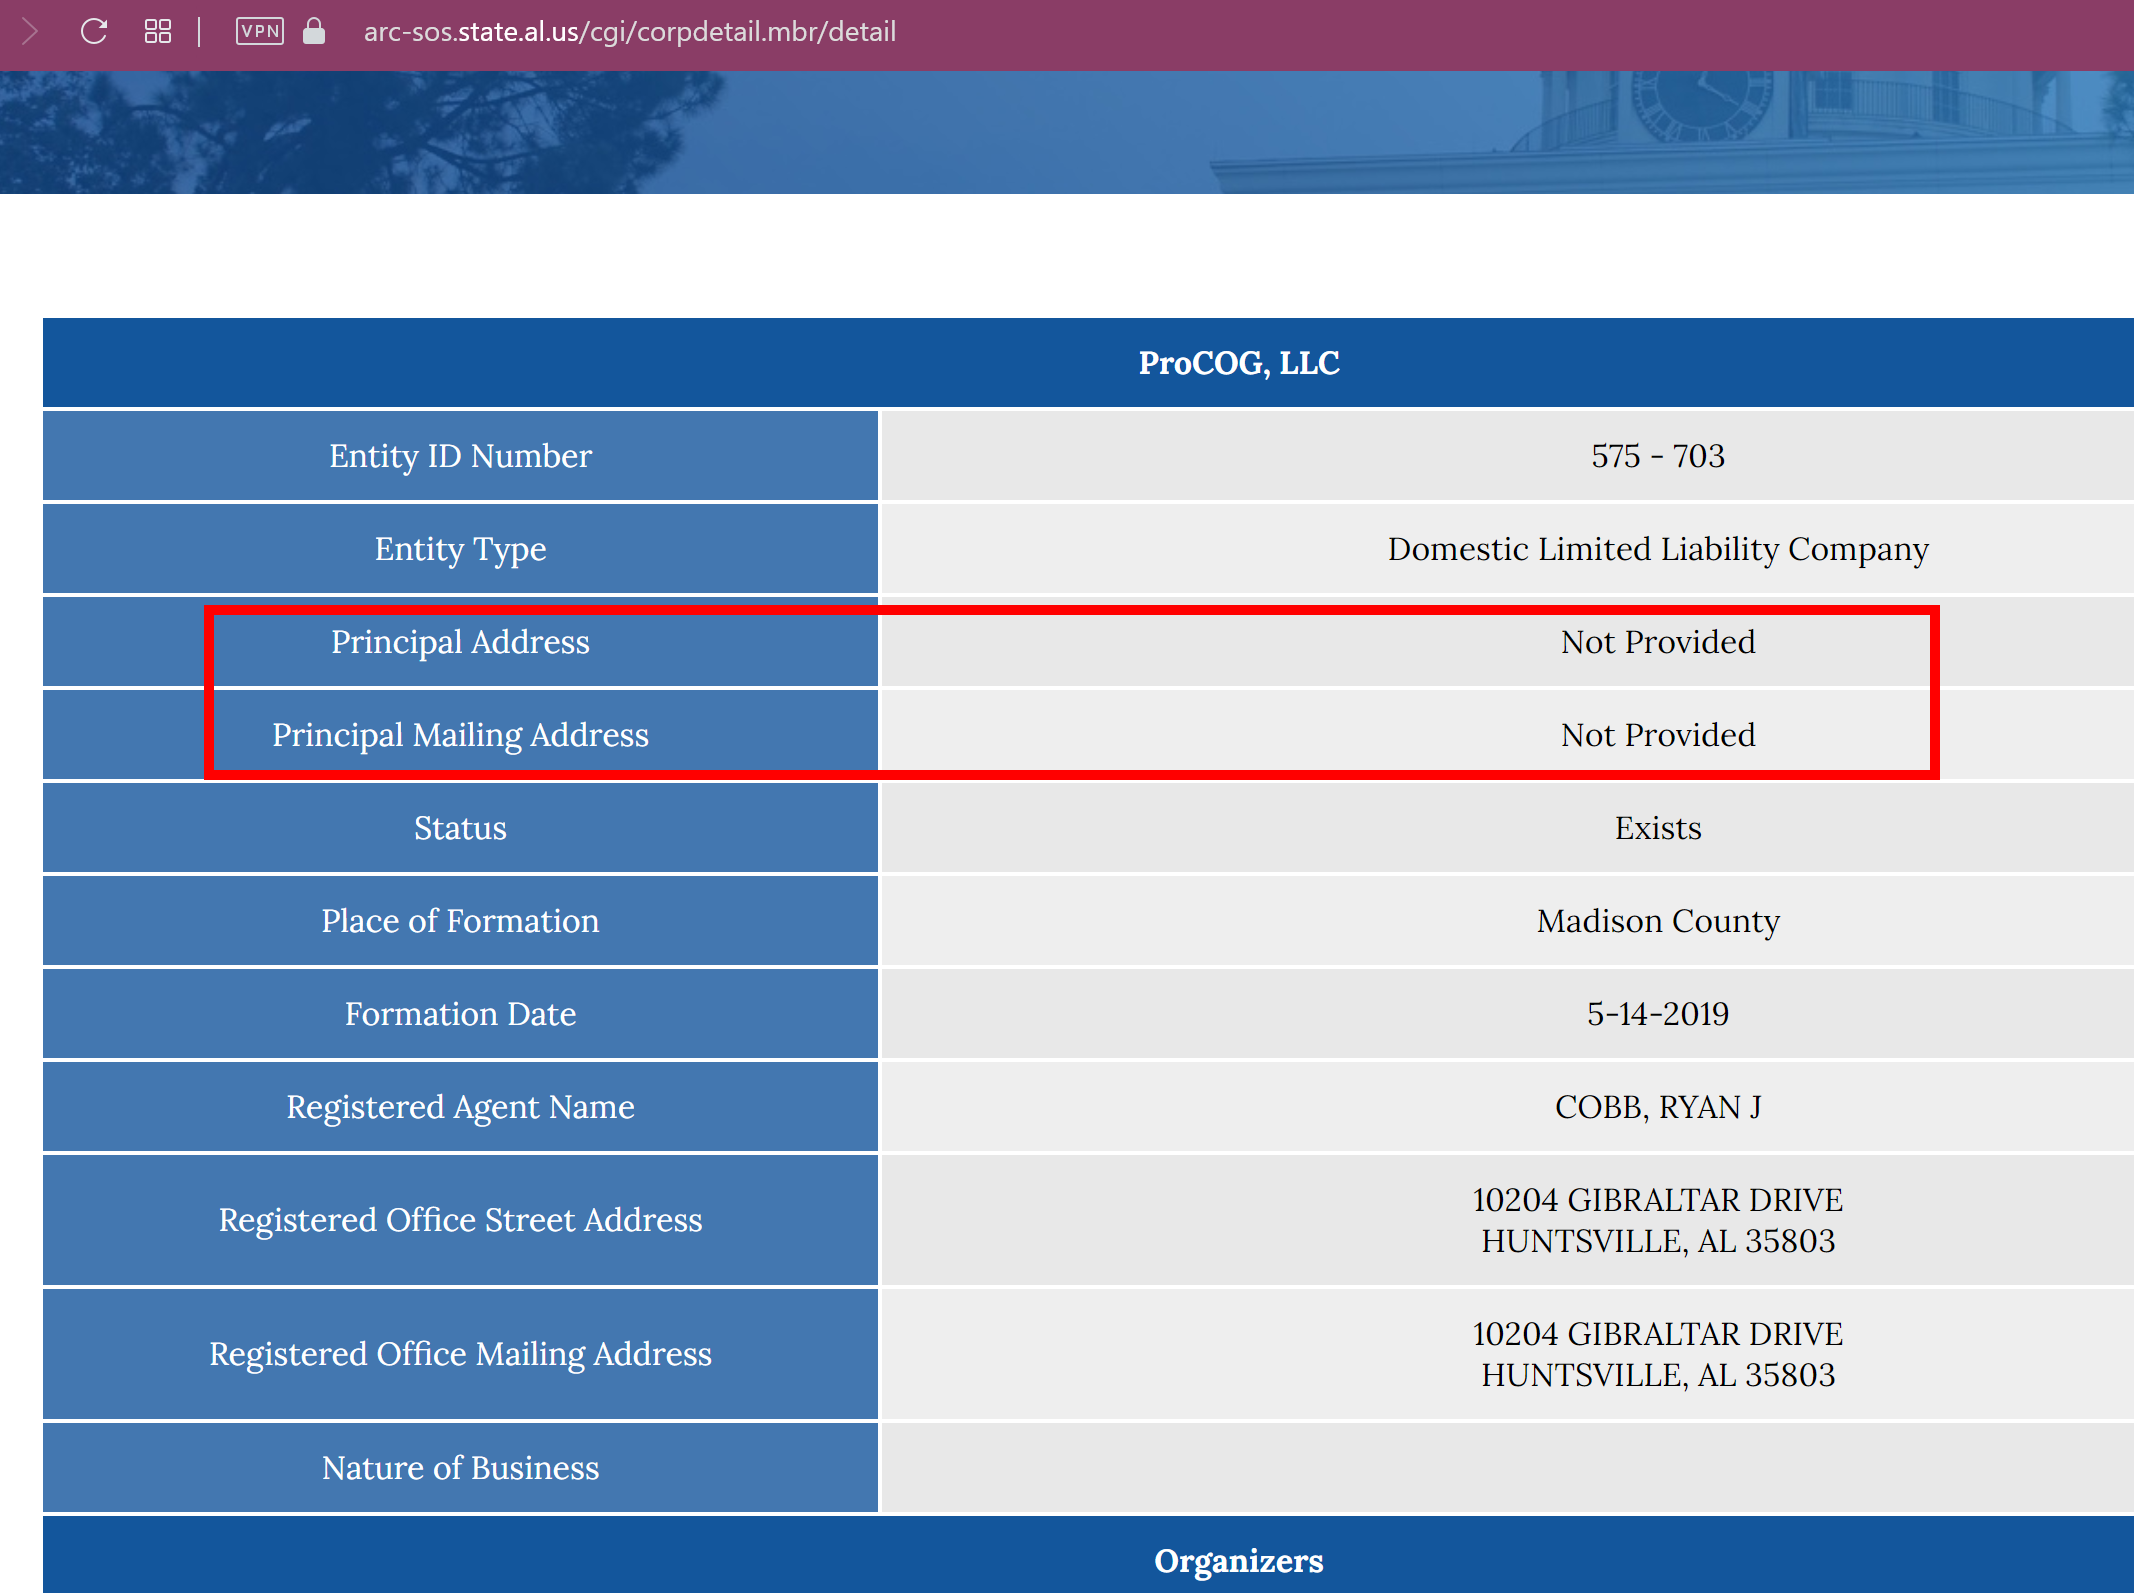Select the Registered Office Mailing Address value
Viewport: 2134px width, 1593px height.
pyautogui.click(x=1658, y=1354)
